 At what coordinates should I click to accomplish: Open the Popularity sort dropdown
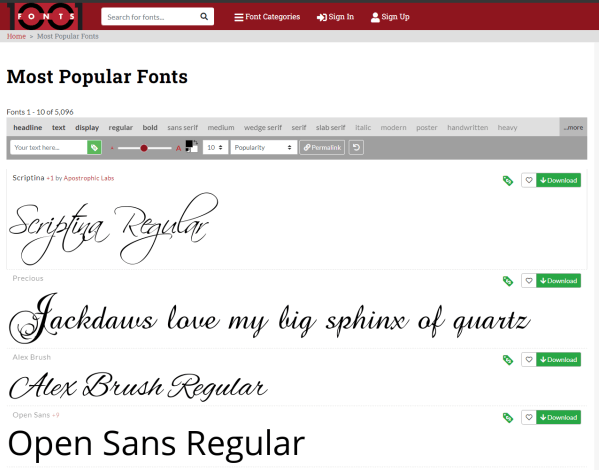pos(264,147)
